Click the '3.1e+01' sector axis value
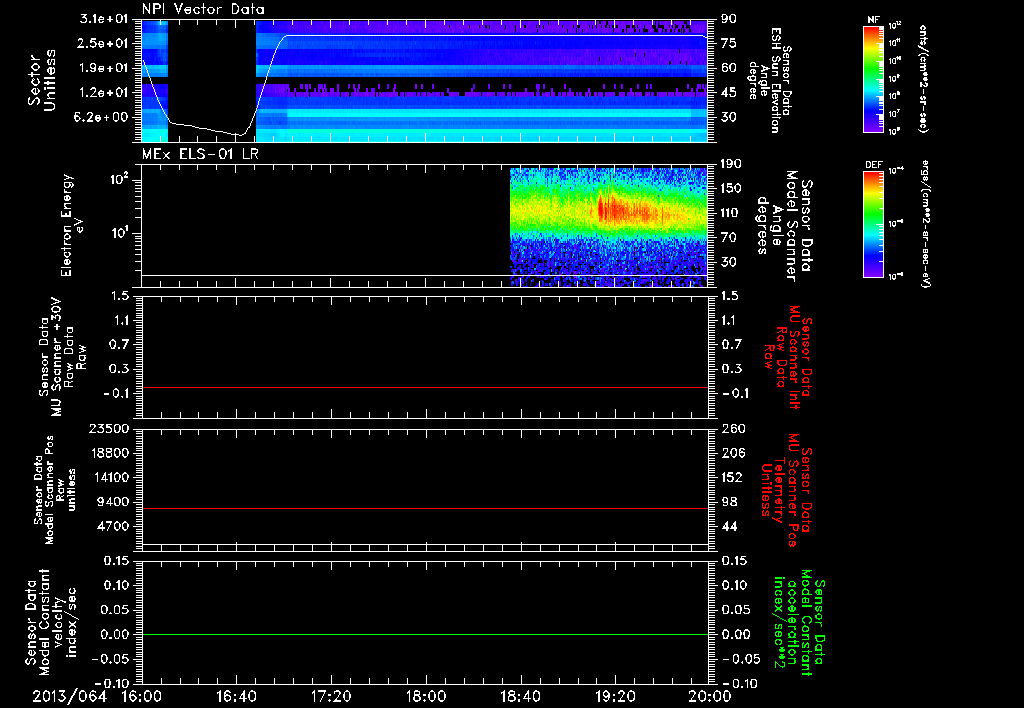The height and width of the screenshot is (708, 1024). point(106,19)
